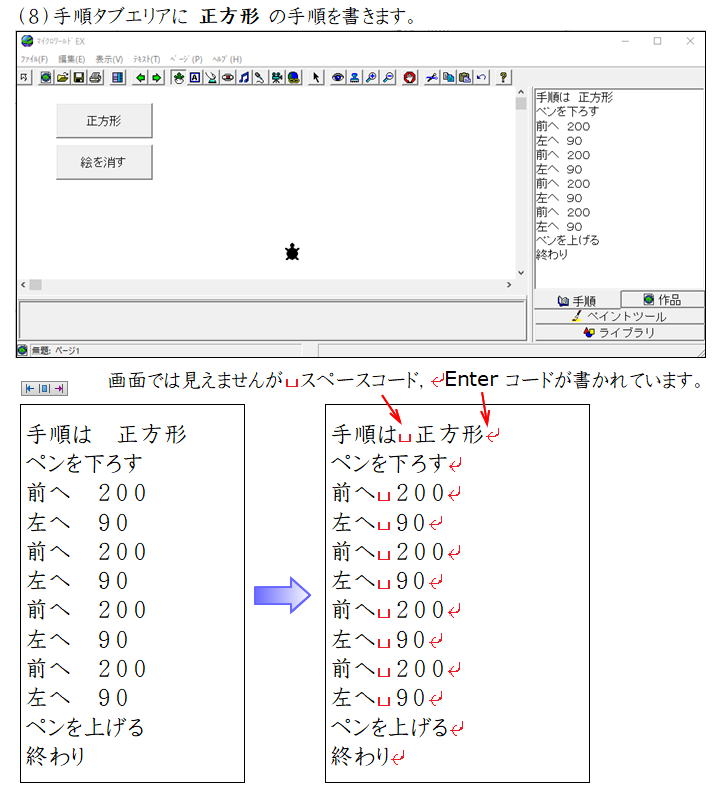Click the green left arrow previous page icon
Image resolution: width=719 pixels, height=809 pixels.
click(x=140, y=77)
